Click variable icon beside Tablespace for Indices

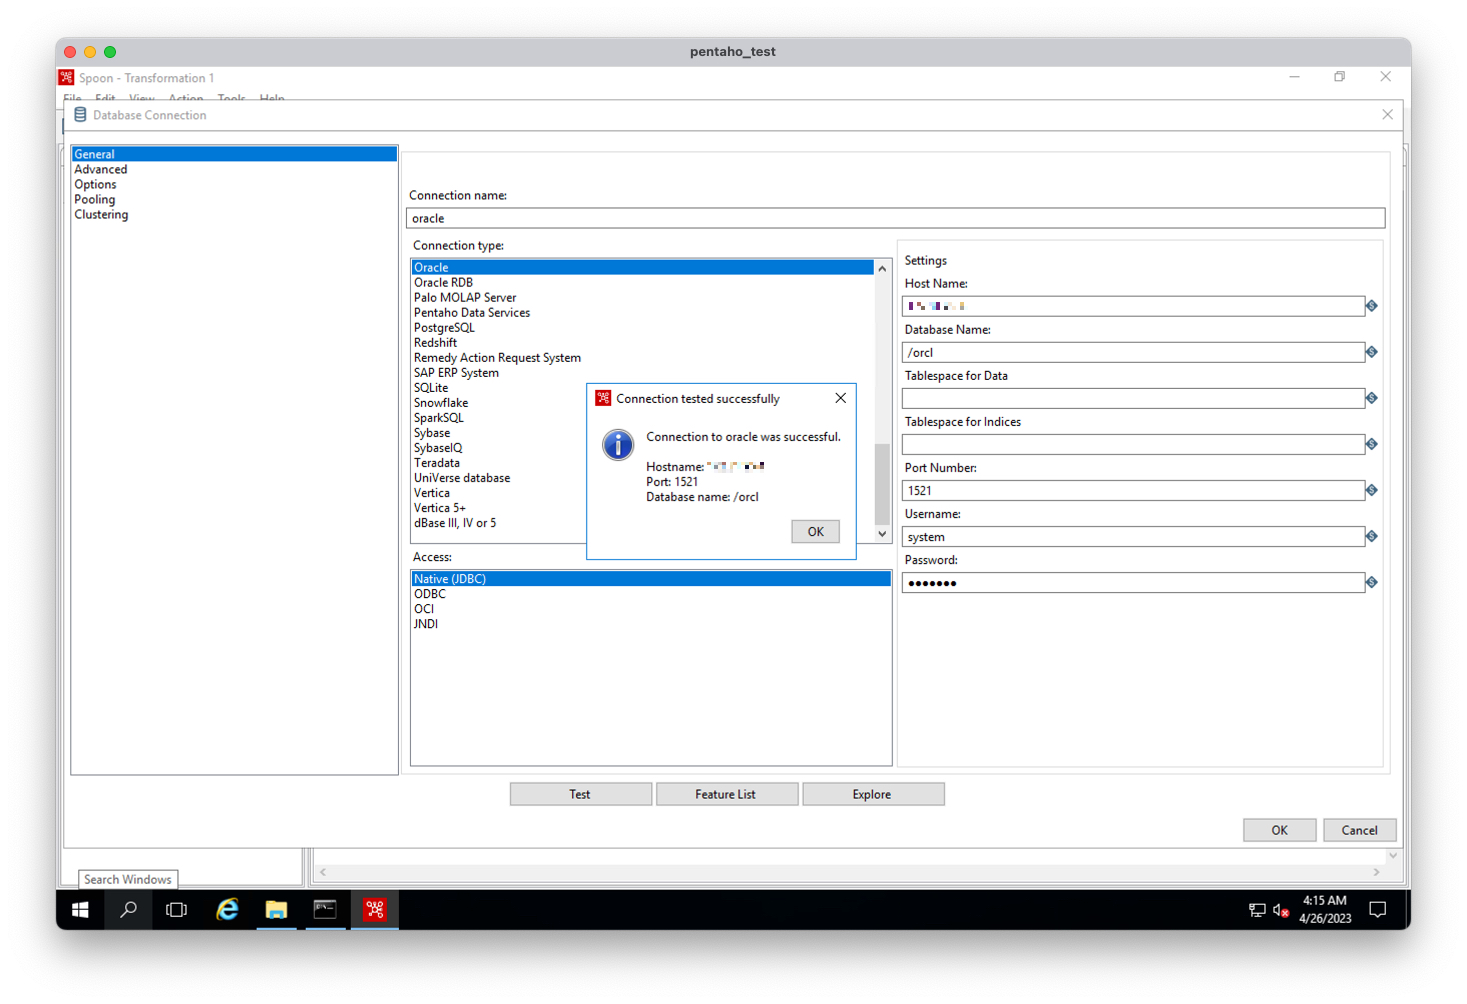[1372, 444]
